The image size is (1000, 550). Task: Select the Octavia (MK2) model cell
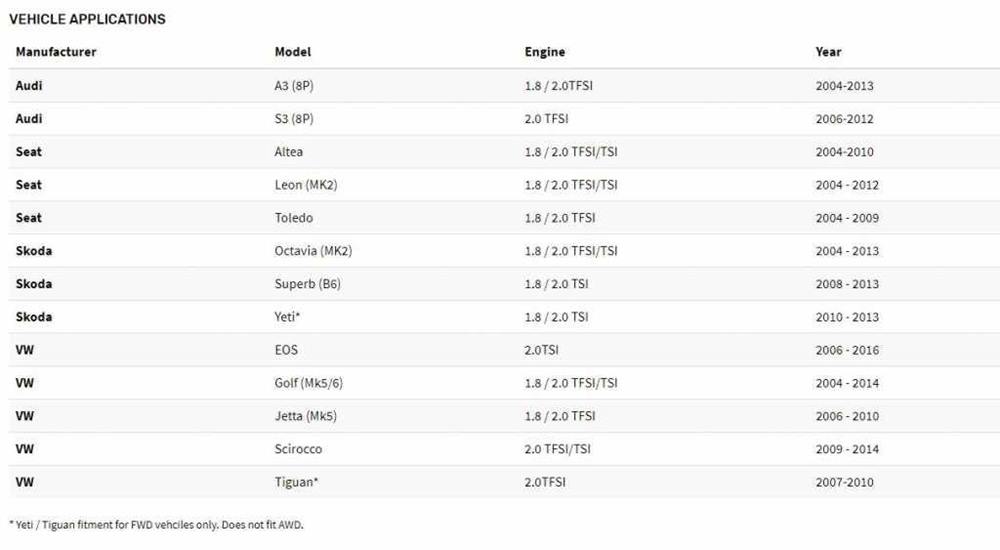pyautogui.click(x=312, y=251)
